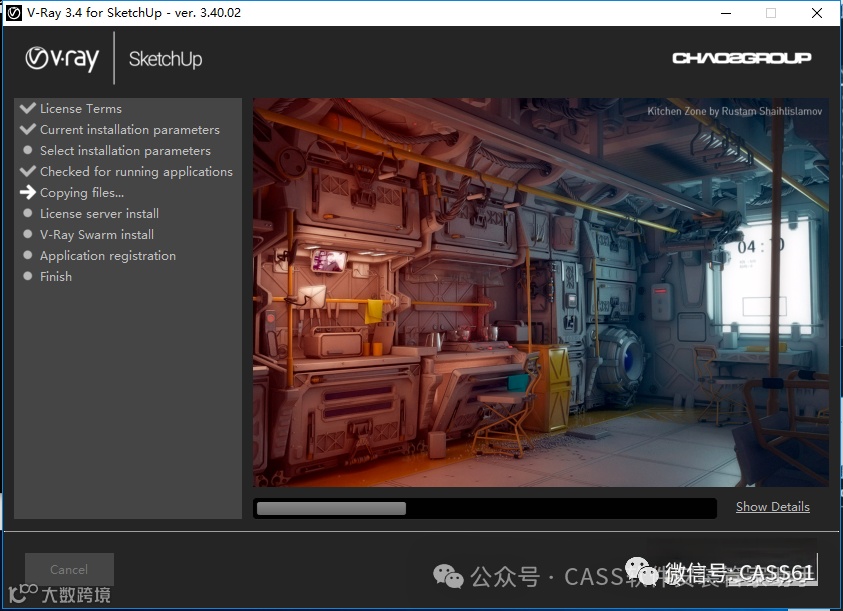
Task: Close the V-Ray installer window
Action: pyautogui.click(x=817, y=13)
